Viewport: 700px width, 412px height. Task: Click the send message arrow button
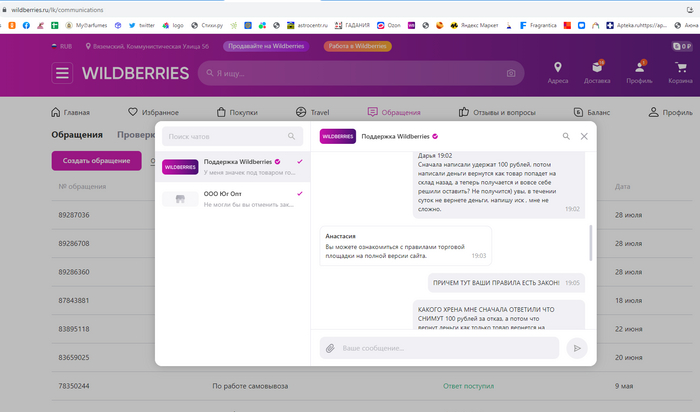(x=577, y=348)
